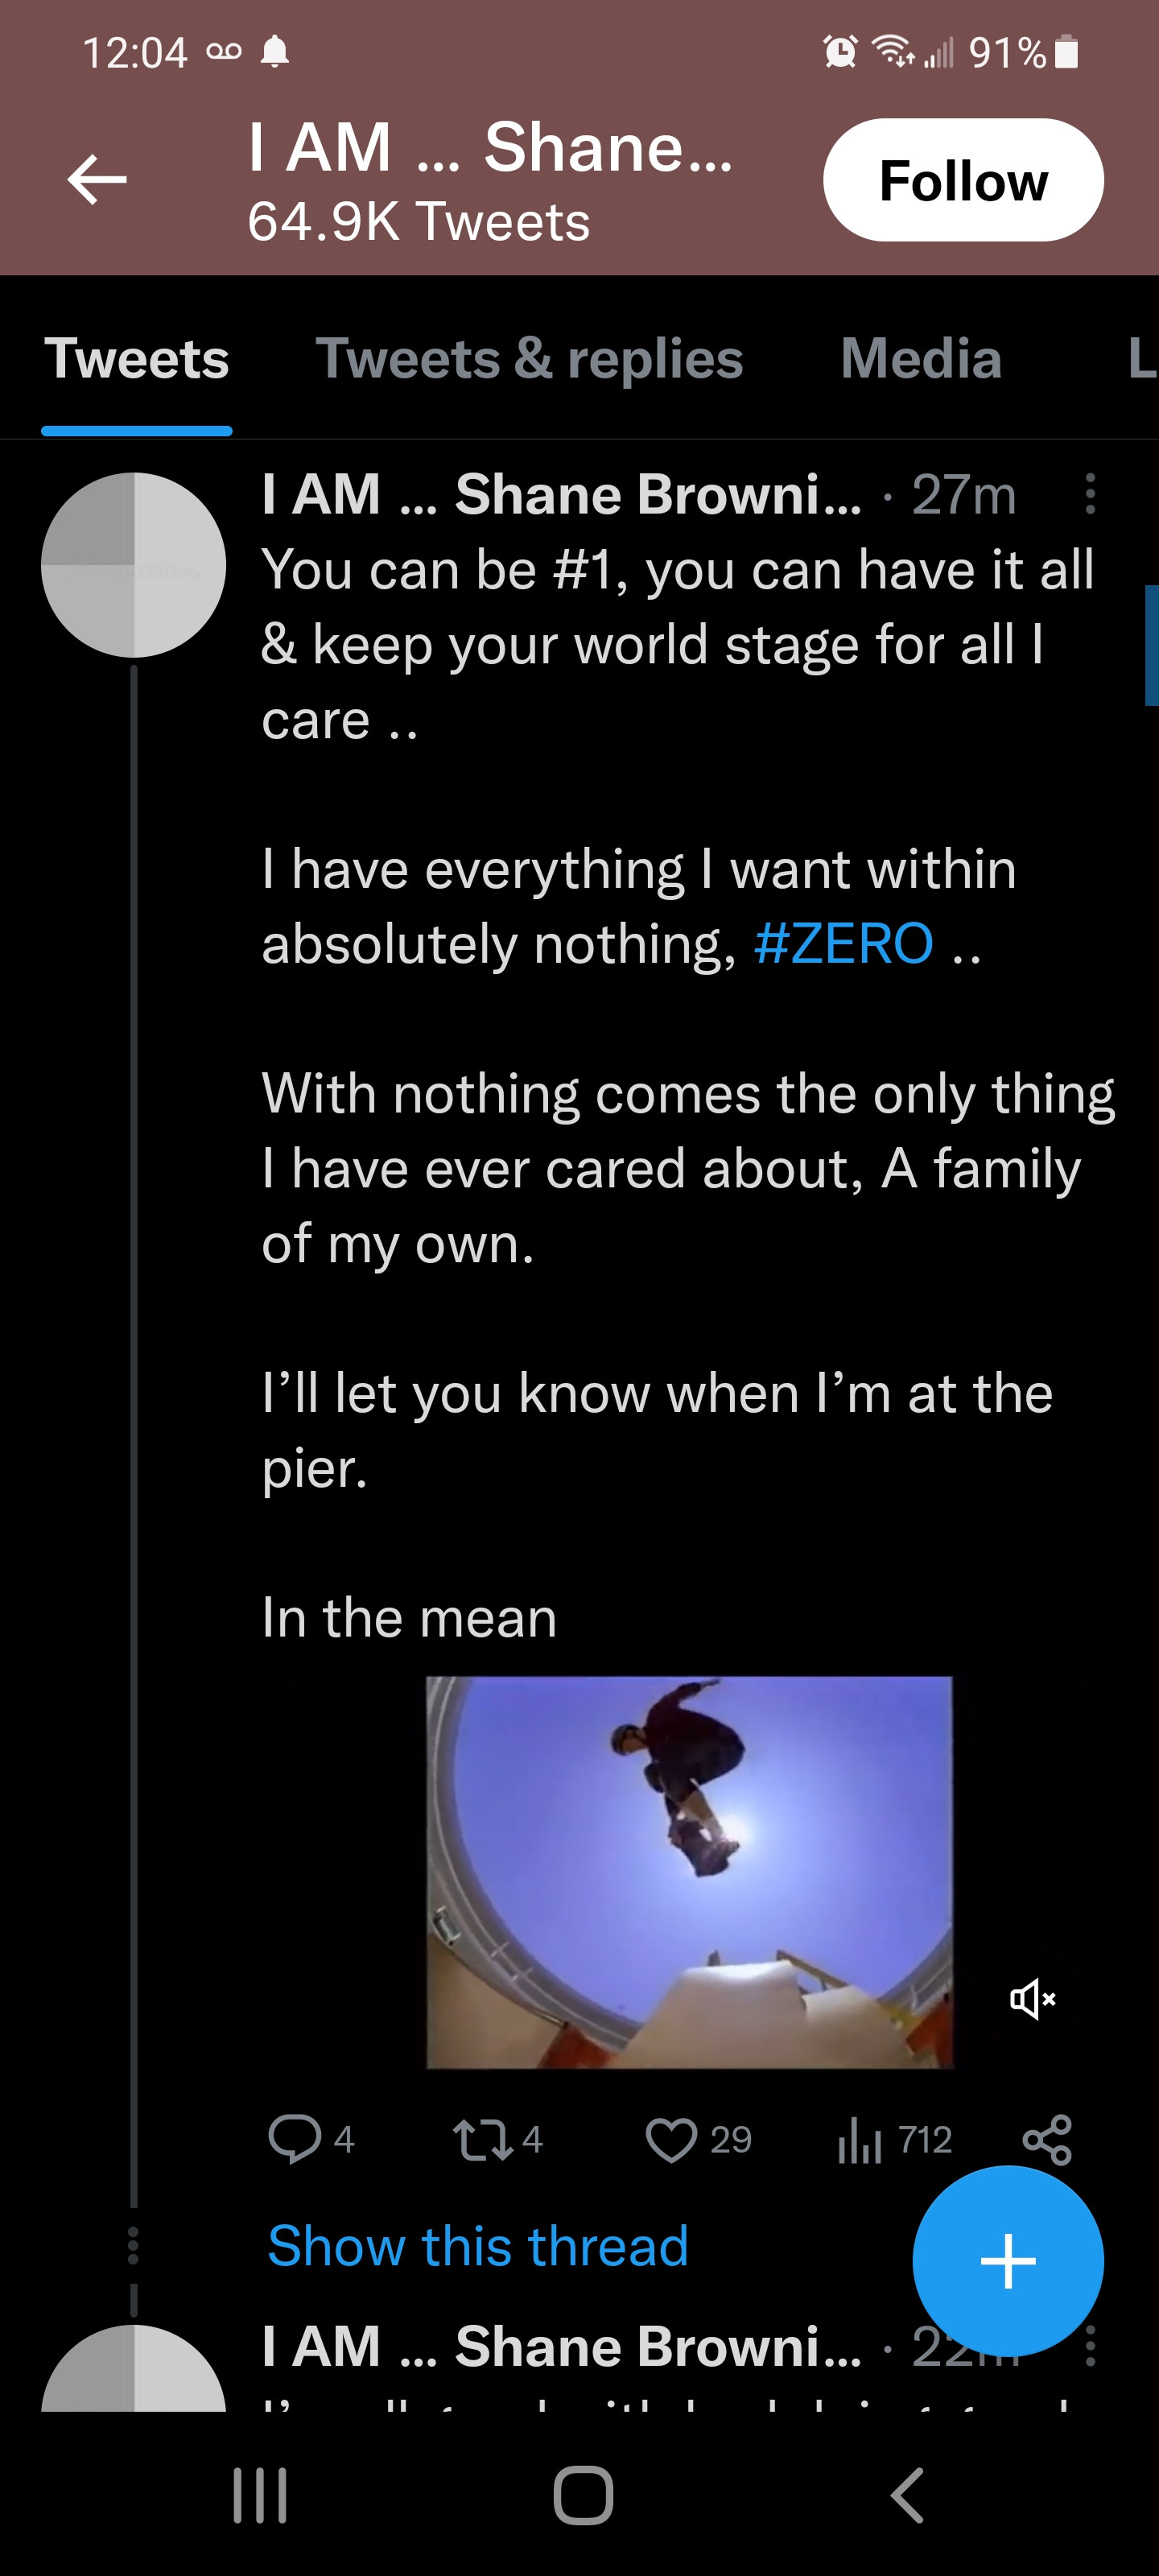Compose a new tweet with plus button

(x=1007, y=2260)
